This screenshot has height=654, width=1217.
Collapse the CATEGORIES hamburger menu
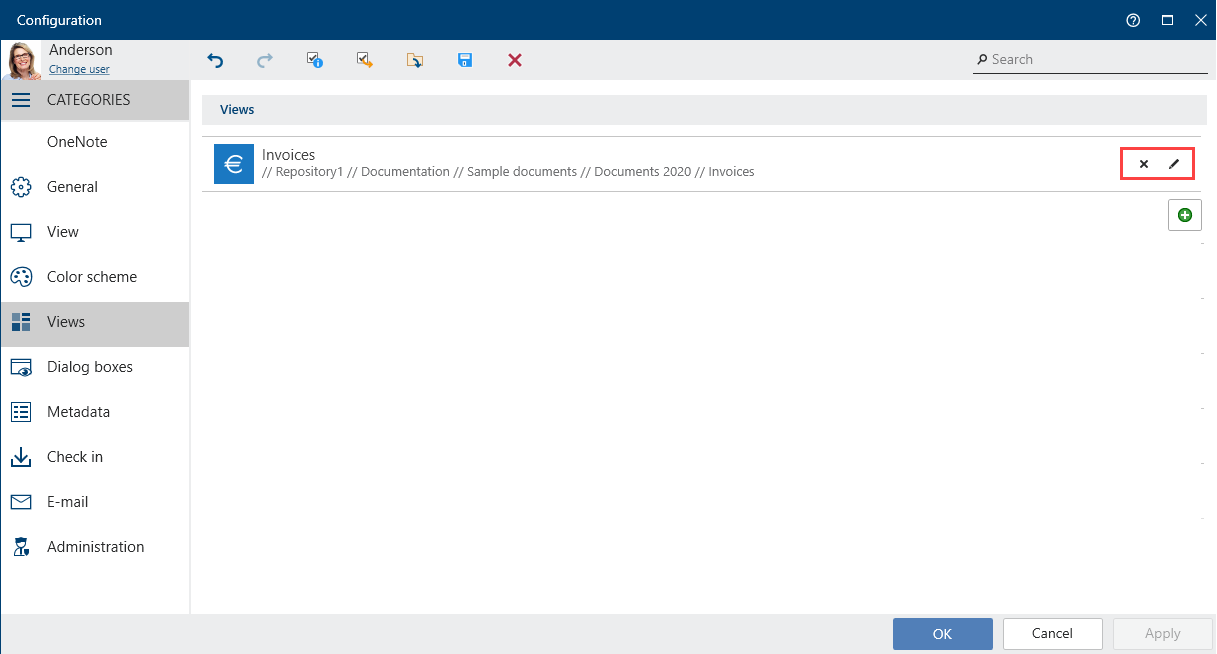[21, 100]
